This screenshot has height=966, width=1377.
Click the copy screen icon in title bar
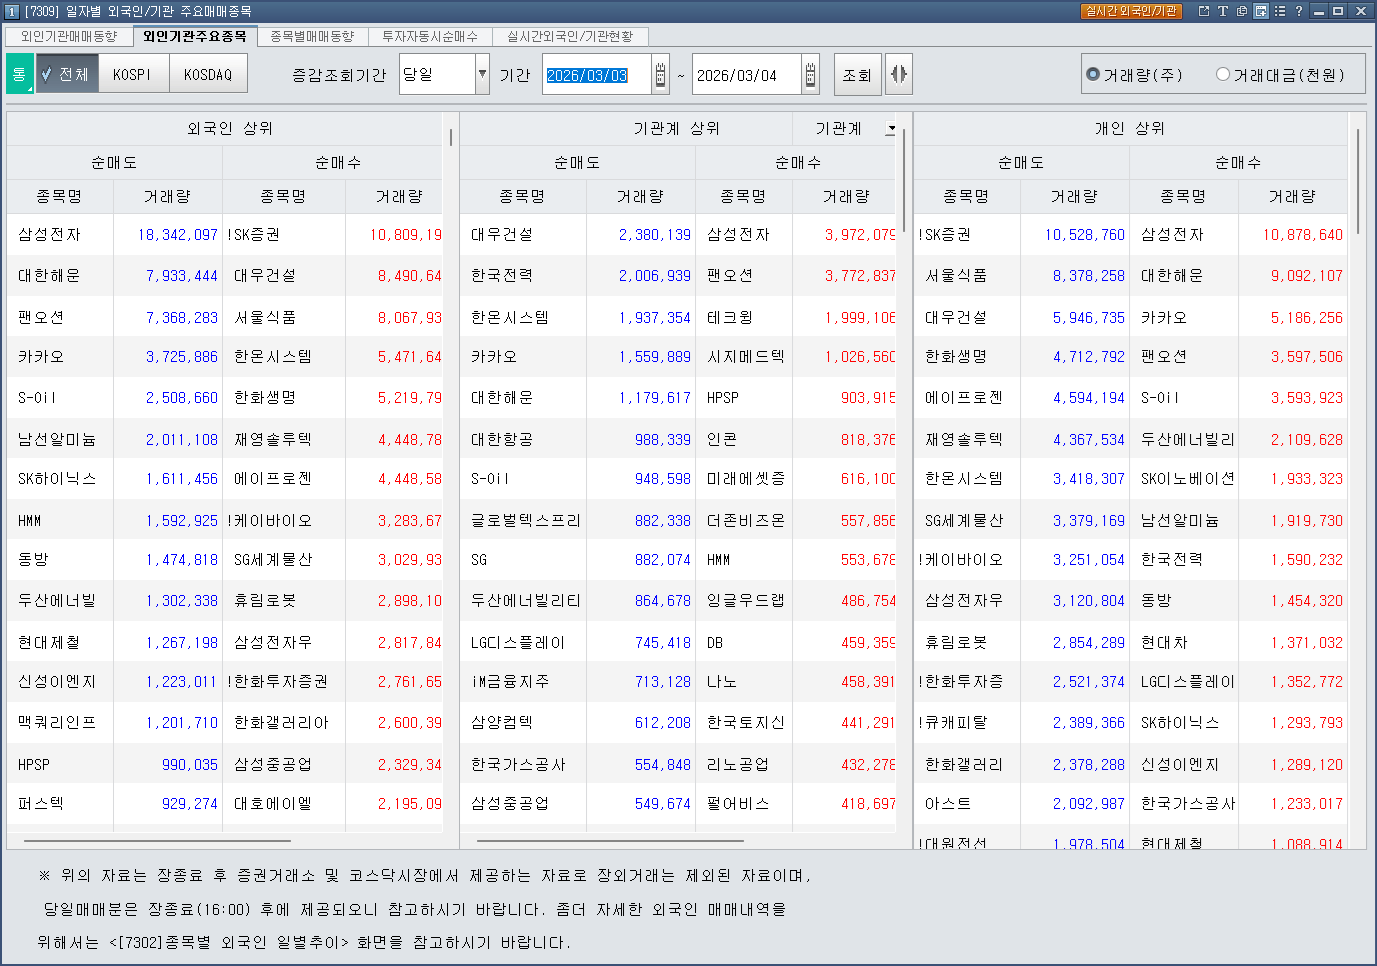click(x=1242, y=11)
